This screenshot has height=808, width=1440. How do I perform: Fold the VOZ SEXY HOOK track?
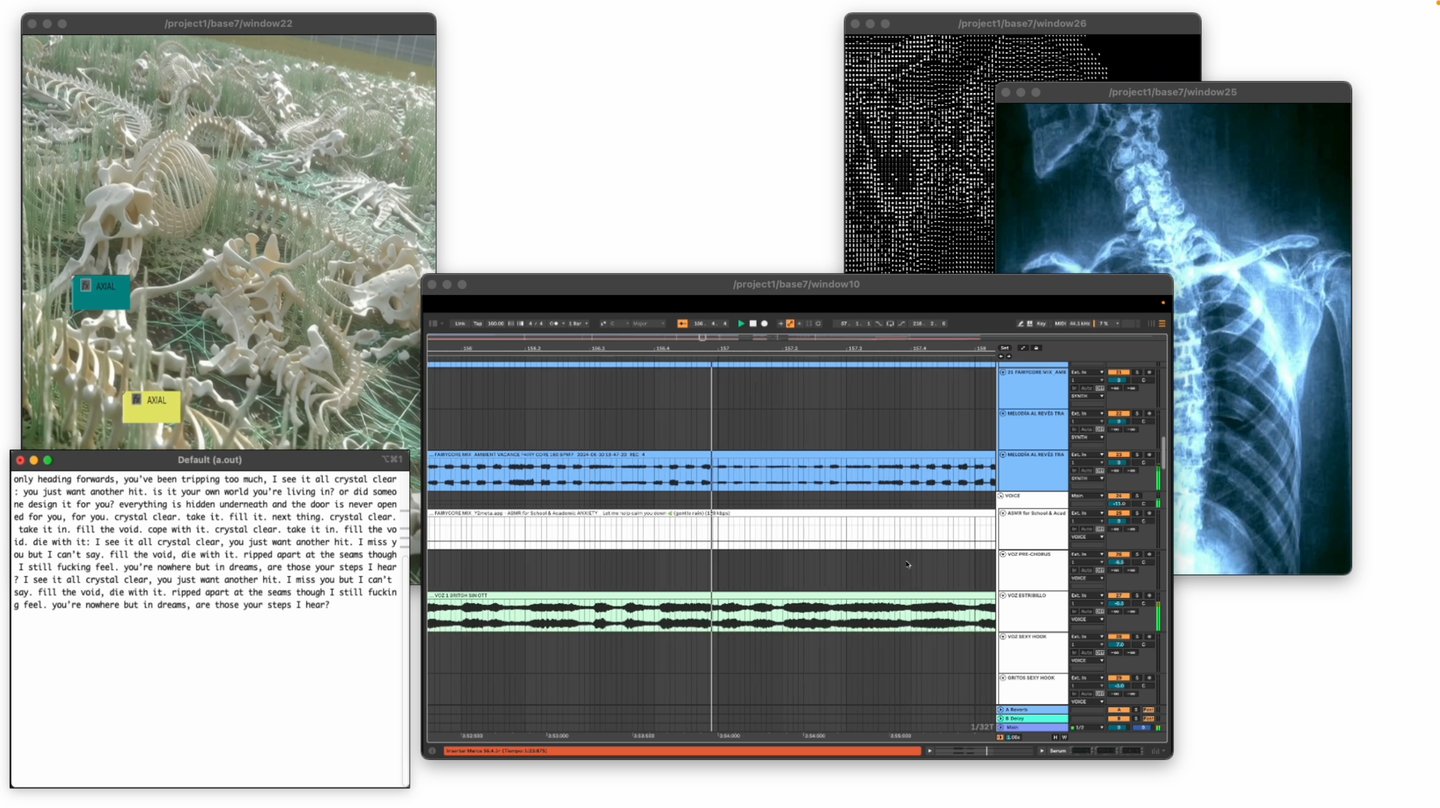pos(1003,636)
